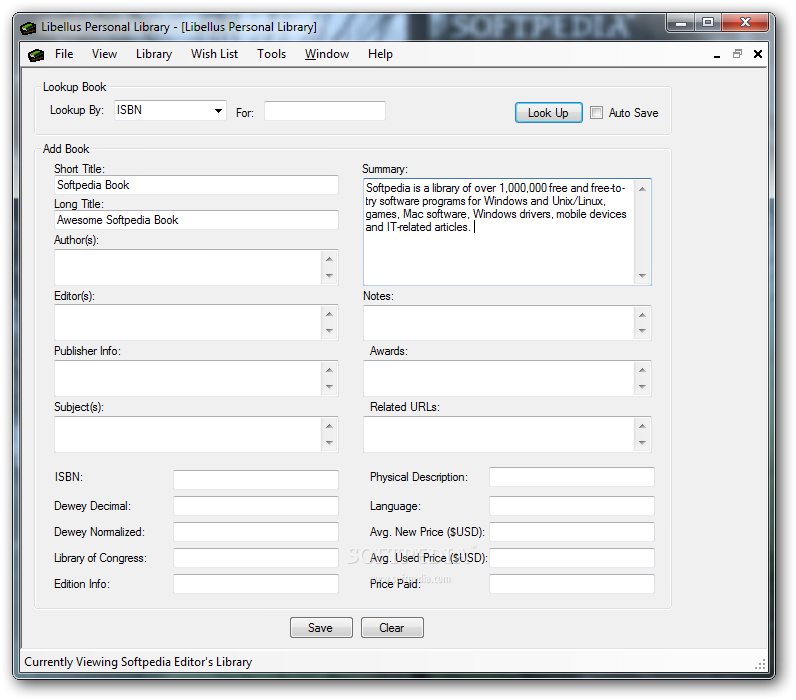Image resolution: width=796 pixels, height=700 pixels.
Task: Maximize the Libellus main window
Action: (x=708, y=22)
